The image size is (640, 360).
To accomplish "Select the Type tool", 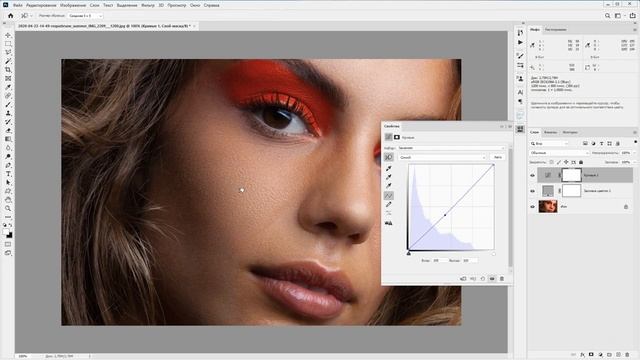I will click(8, 174).
